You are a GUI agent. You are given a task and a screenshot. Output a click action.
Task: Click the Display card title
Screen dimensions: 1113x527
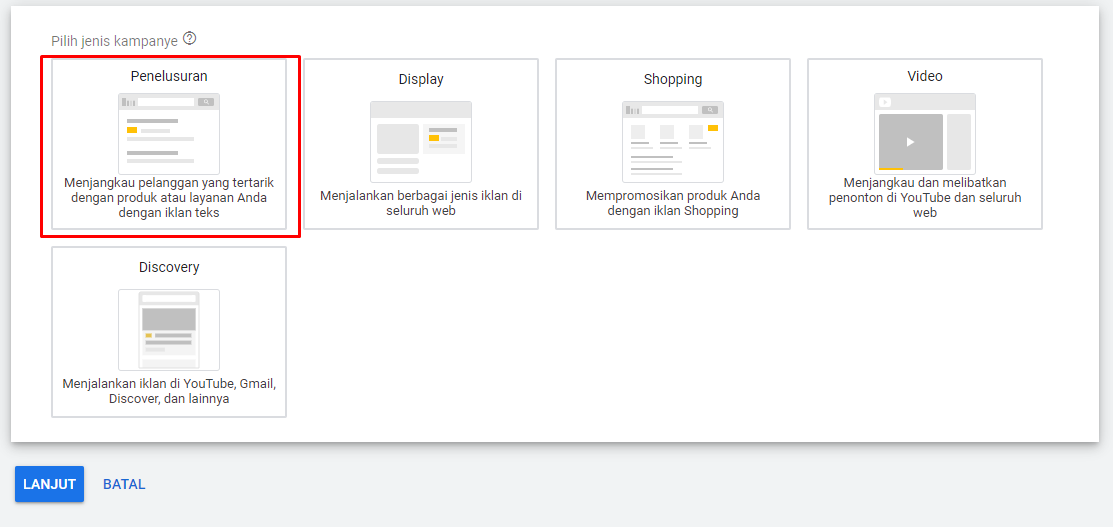pyautogui.click(x=421, y=79)
